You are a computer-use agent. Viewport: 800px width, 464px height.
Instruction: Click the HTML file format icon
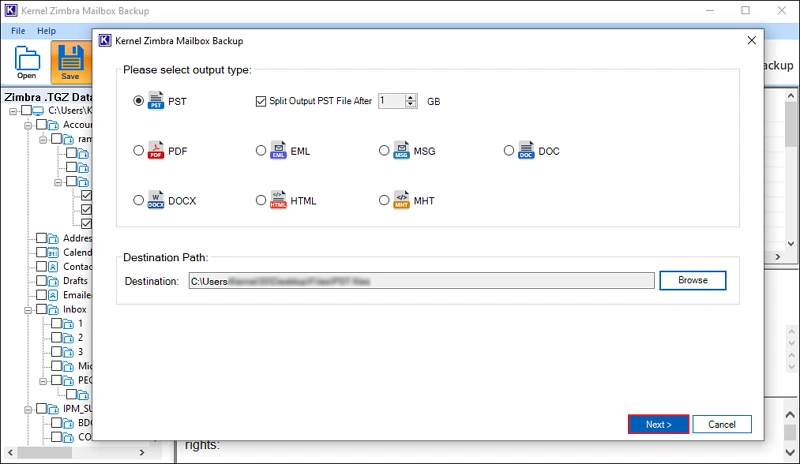pos(279,200)
